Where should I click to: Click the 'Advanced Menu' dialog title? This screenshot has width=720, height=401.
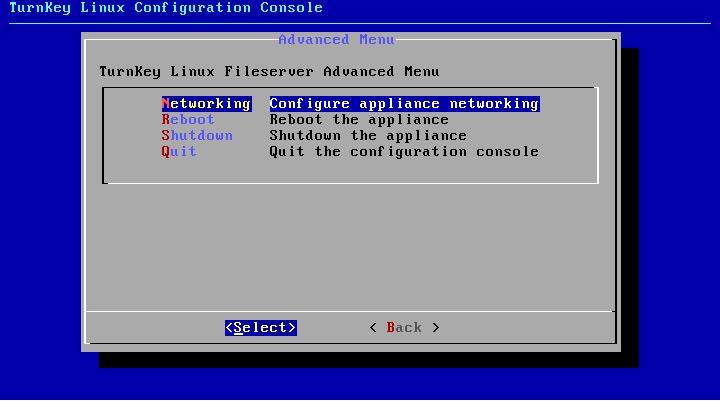pos(336,40)
